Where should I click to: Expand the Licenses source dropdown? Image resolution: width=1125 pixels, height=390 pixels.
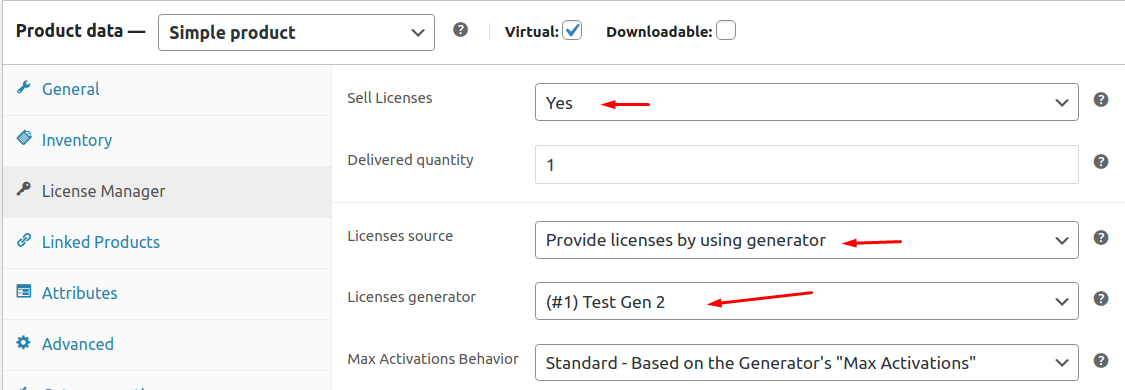pos(806,240)
